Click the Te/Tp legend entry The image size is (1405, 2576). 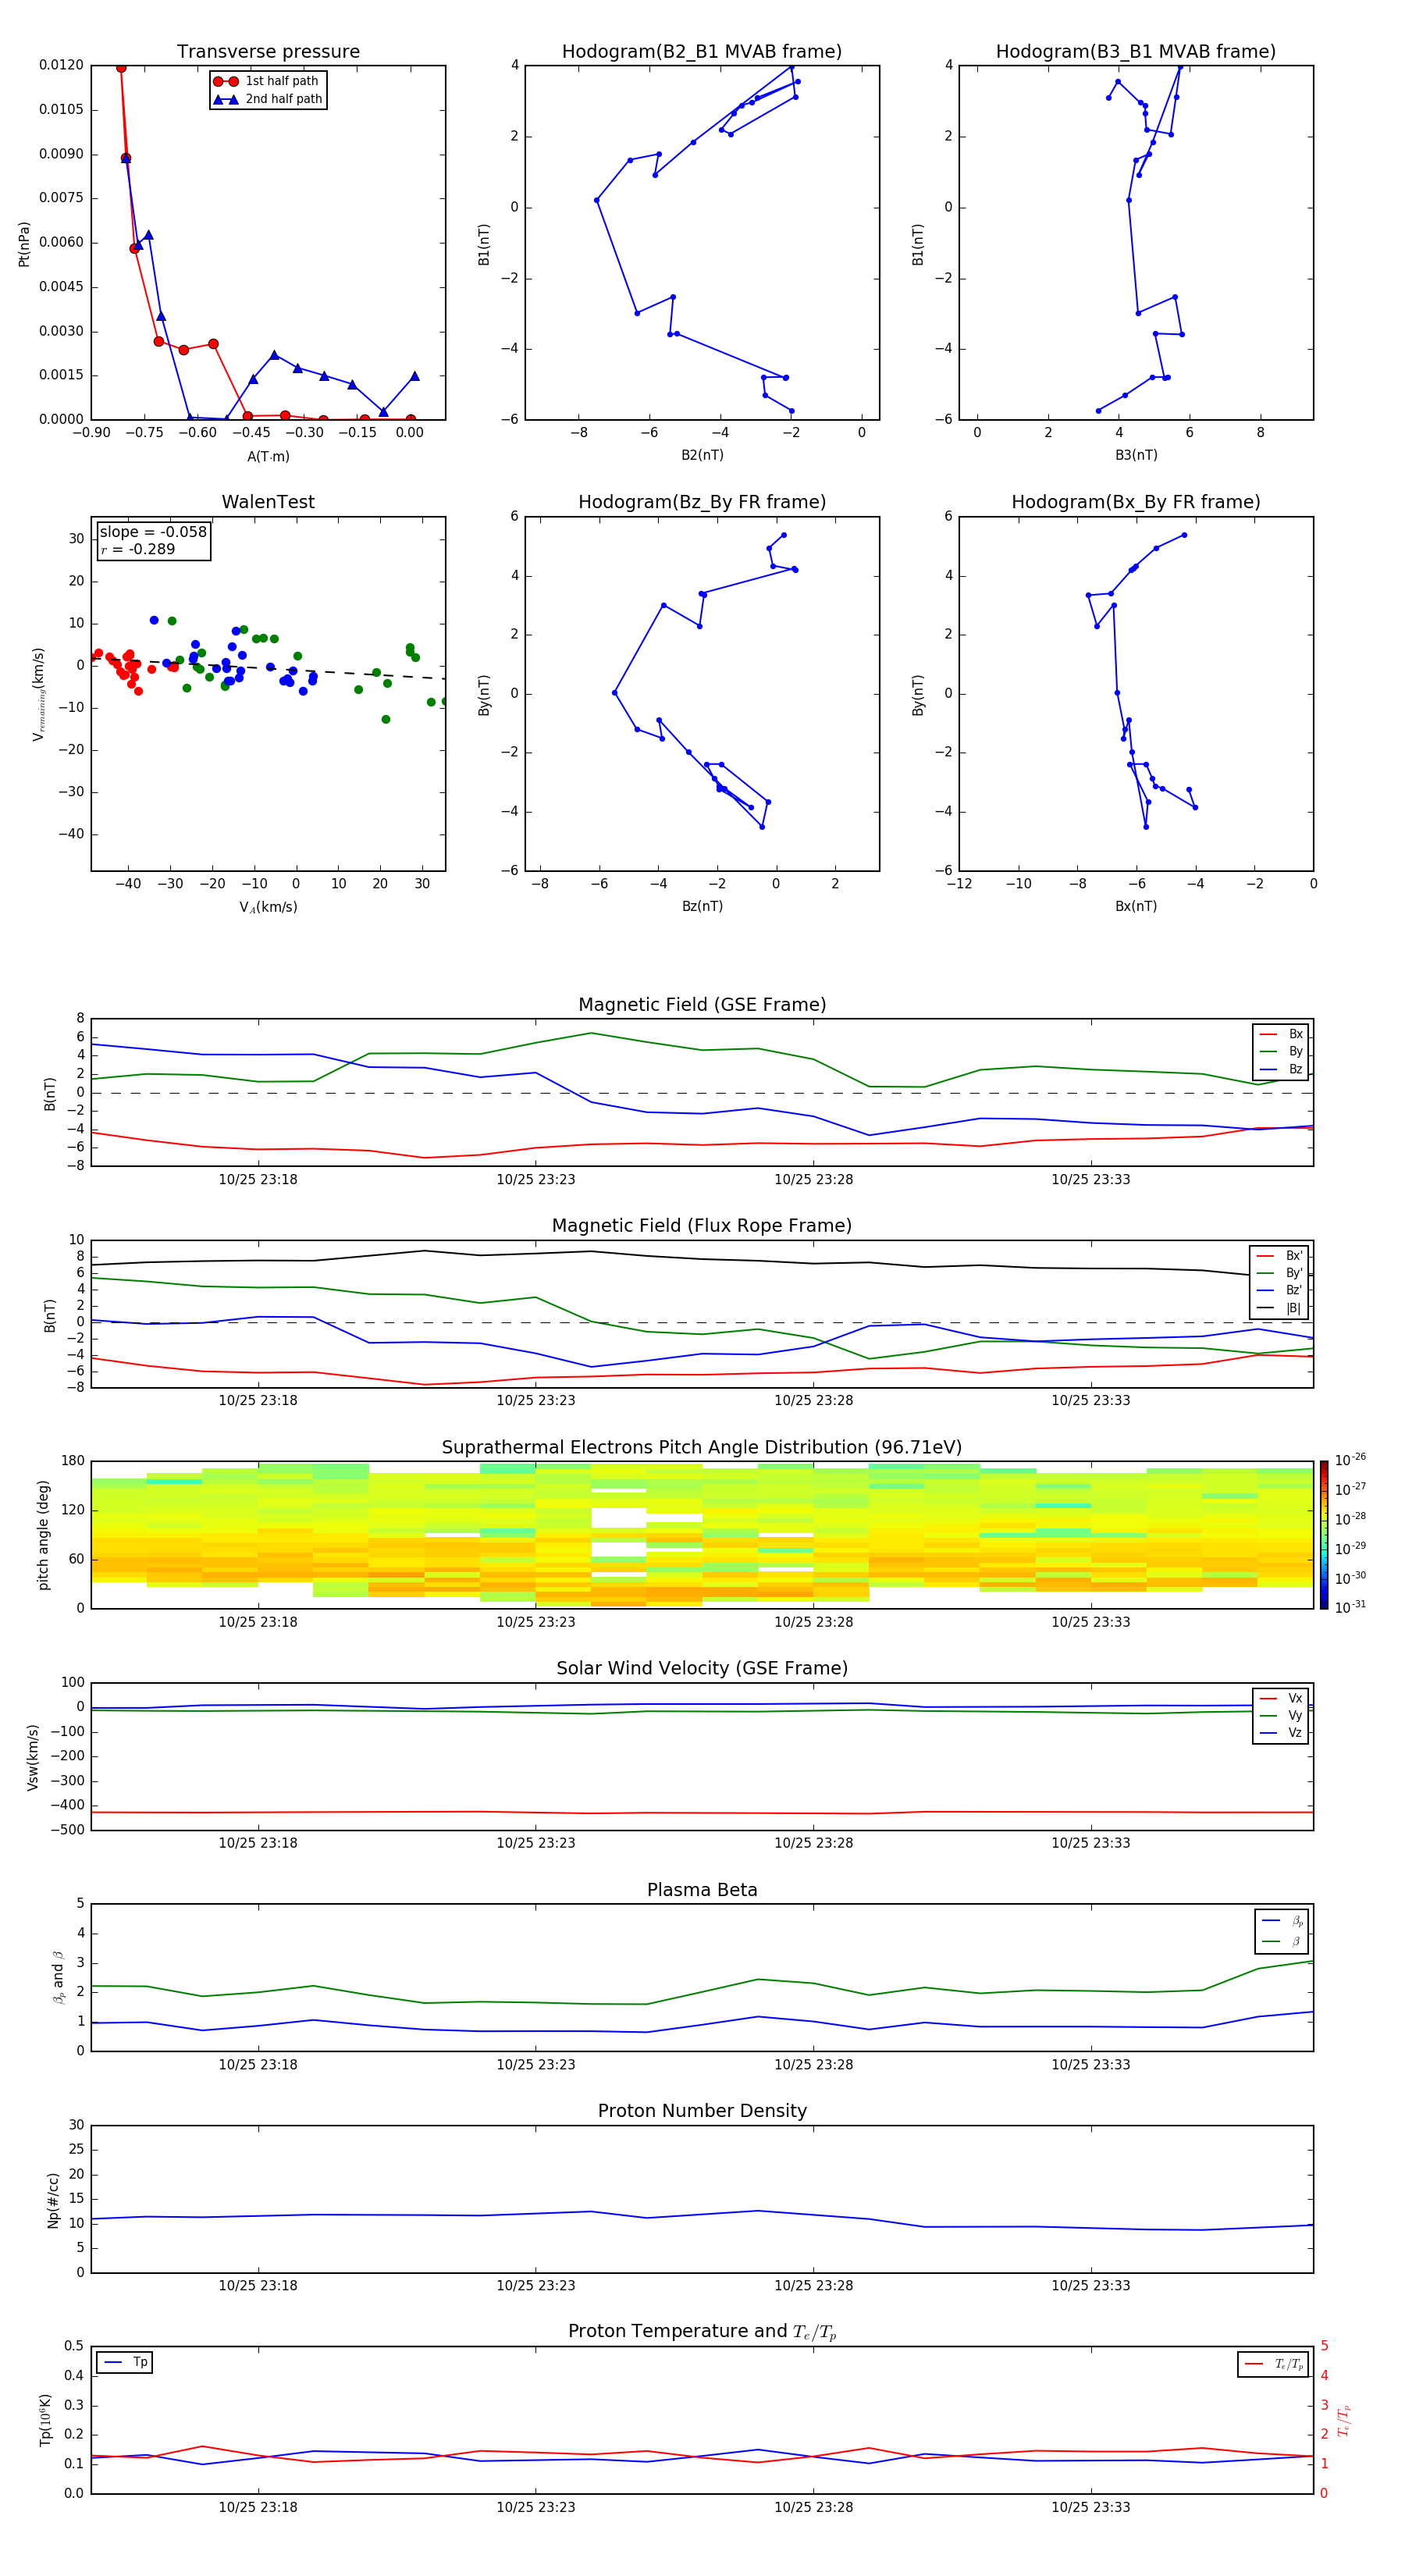pos(1275,2364)
